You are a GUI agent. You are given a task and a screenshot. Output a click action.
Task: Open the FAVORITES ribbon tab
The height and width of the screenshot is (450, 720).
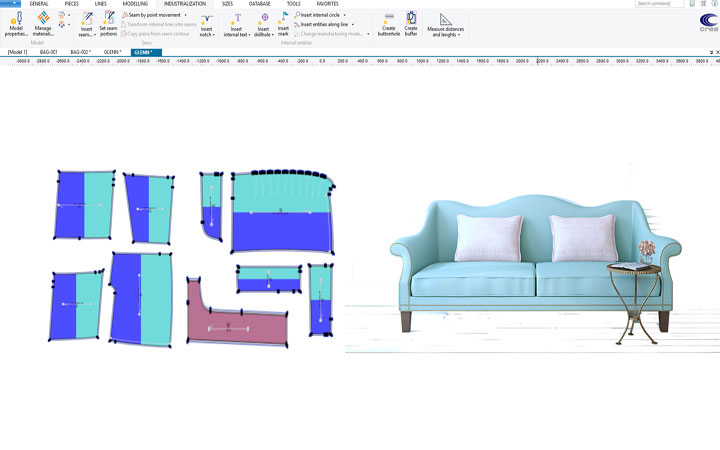(327, 4)
